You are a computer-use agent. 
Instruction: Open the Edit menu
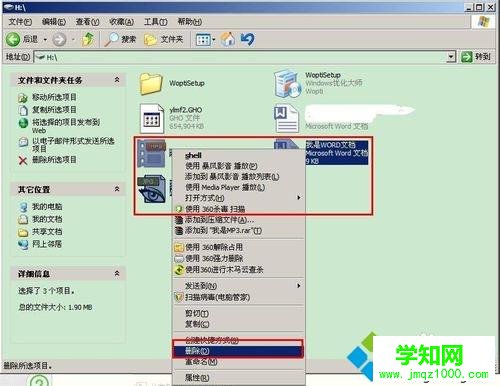(x=54, y=22)
